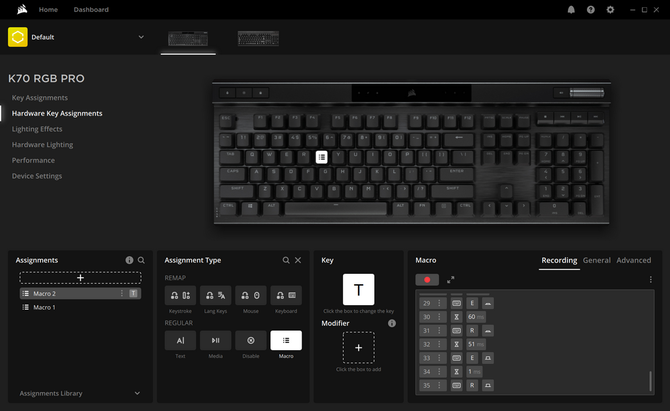Click the E key in step 29
This screenshot has height=411, width=670.
click(472, 303)
